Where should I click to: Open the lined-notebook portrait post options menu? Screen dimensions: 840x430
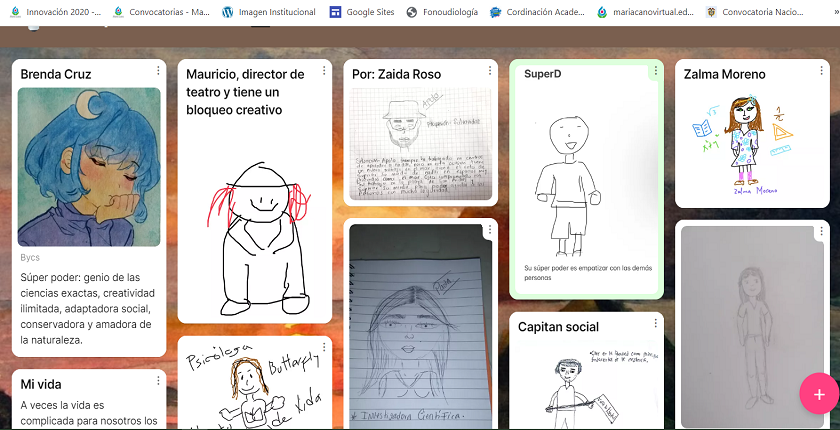[x=490, y=230]
